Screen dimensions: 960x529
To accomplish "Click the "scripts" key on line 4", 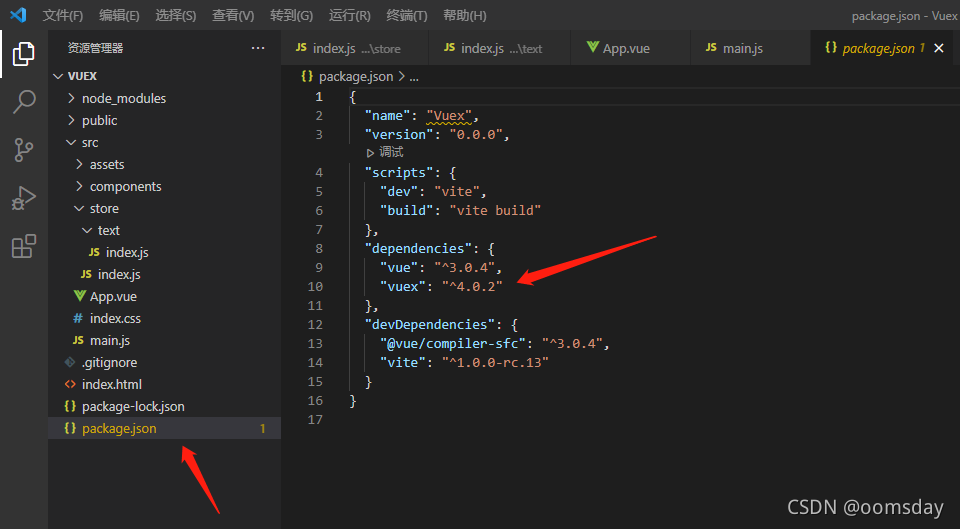I will tap(399, 173).
